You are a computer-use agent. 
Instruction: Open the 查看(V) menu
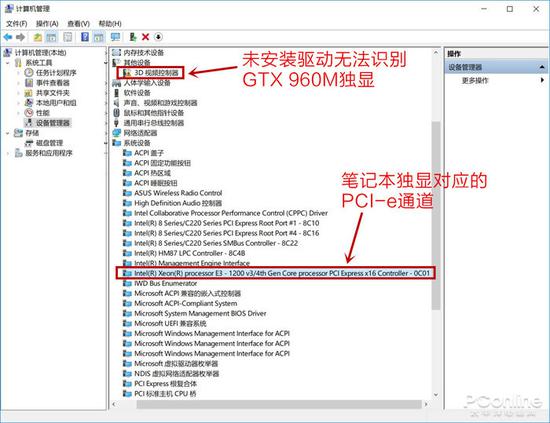(79, 24)
